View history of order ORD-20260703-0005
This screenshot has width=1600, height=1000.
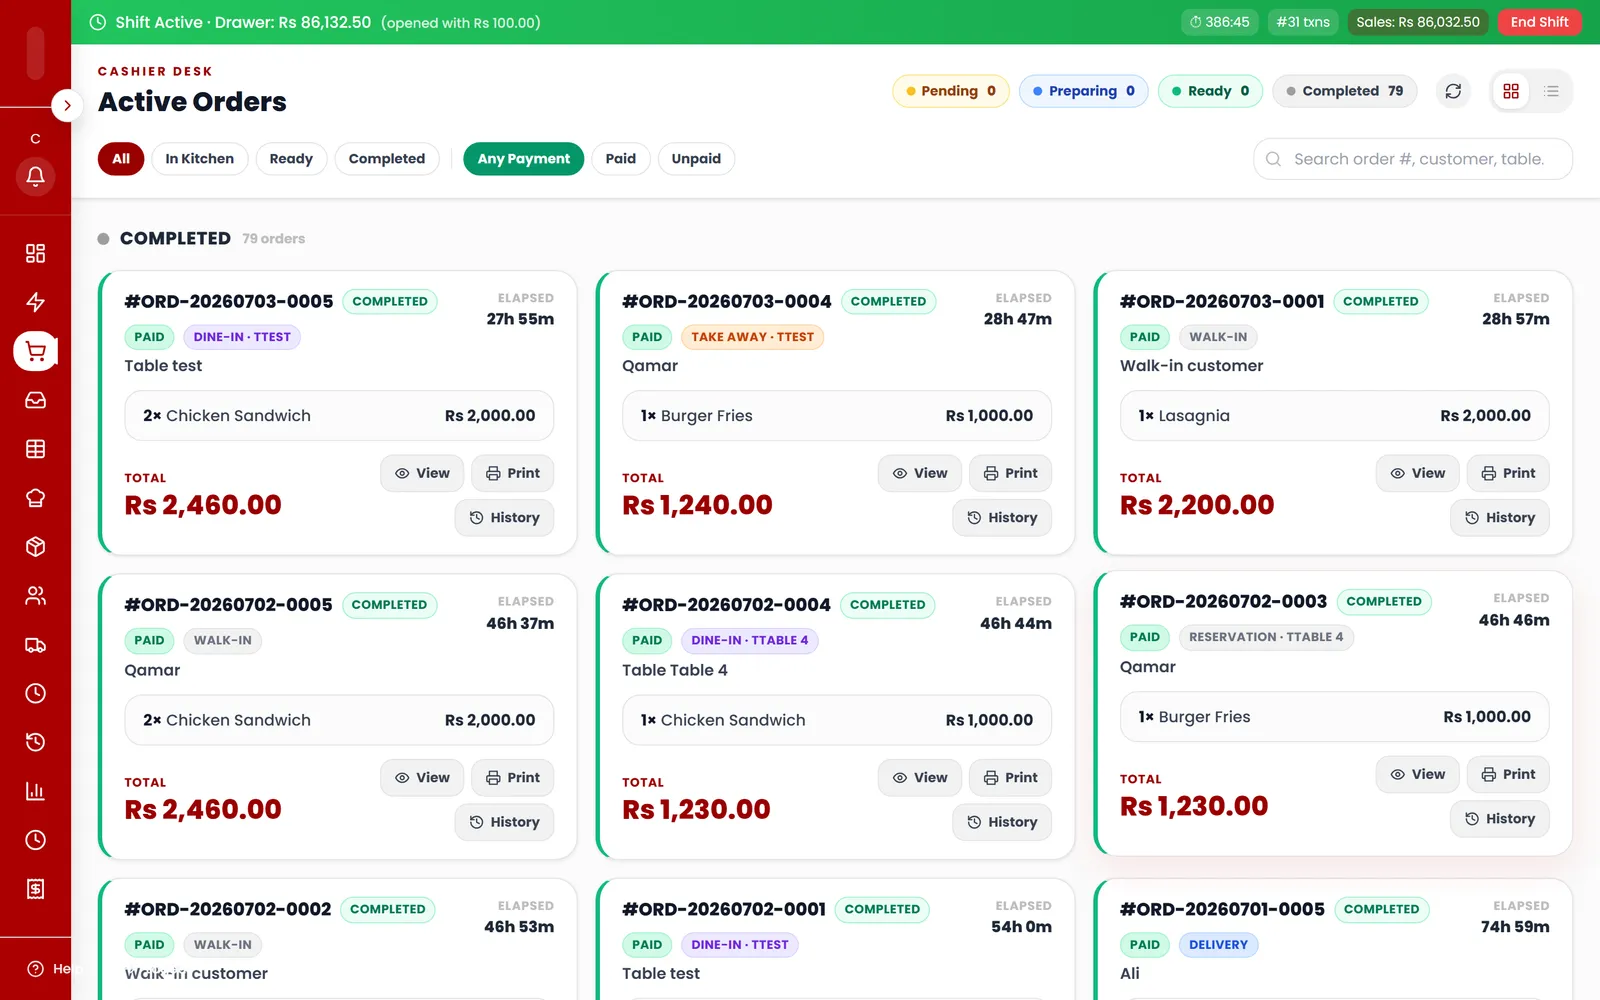(x=504, y=518)
